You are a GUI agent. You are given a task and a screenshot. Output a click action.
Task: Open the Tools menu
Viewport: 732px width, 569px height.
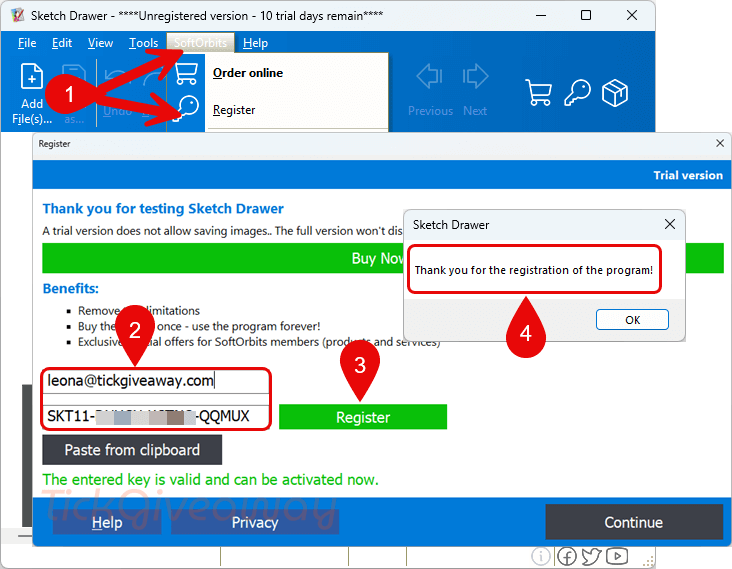click(143, 43)
